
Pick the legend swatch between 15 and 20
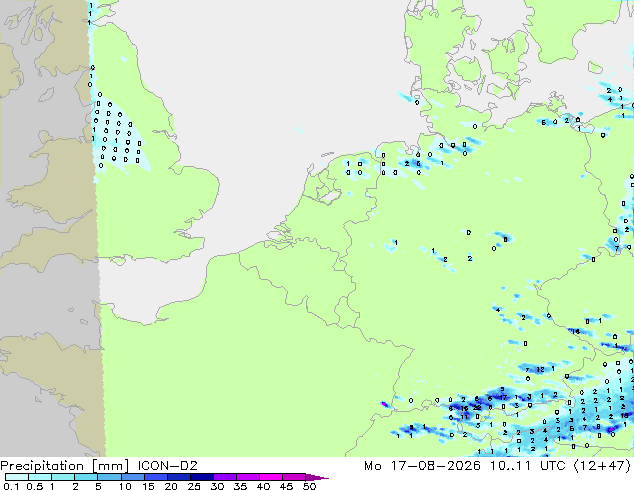click(x=155, y=477)
